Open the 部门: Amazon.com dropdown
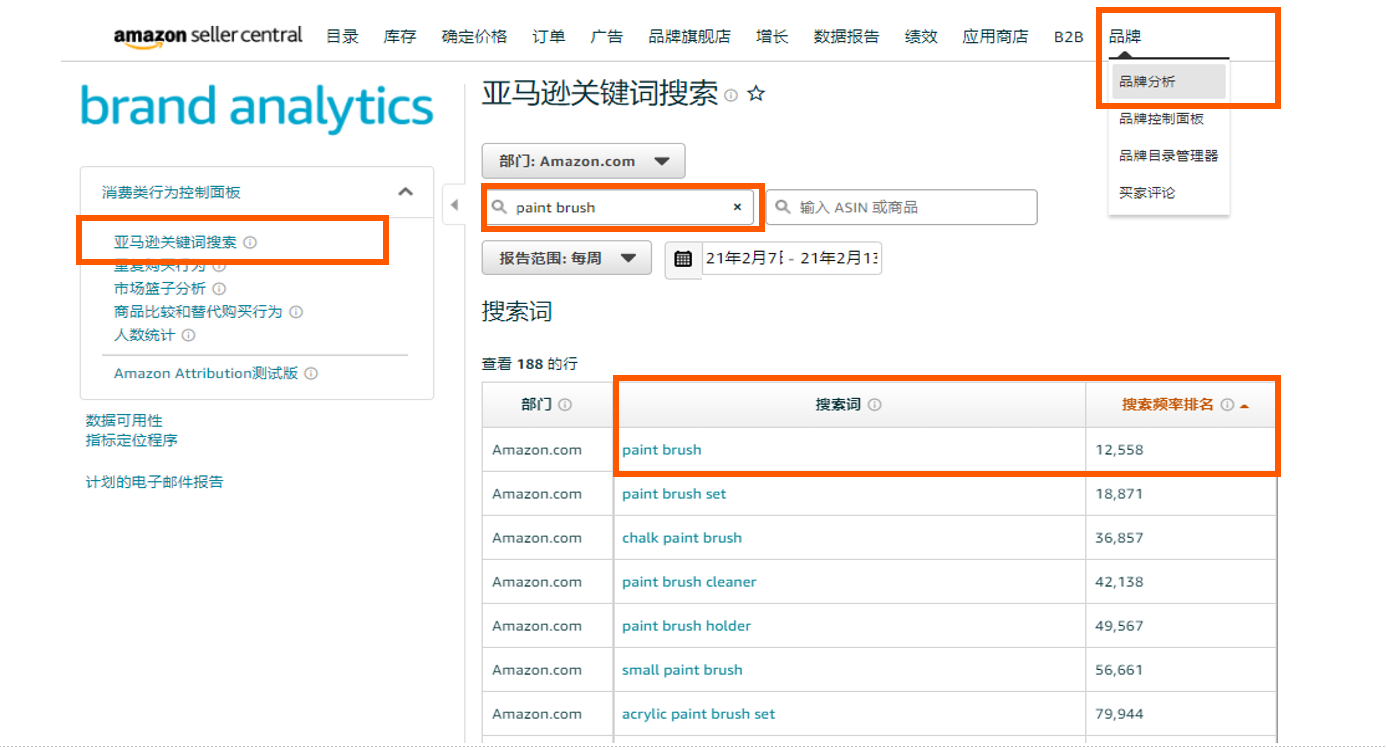This screenshot has width=1386, height=750. click(x=583, y=161)
